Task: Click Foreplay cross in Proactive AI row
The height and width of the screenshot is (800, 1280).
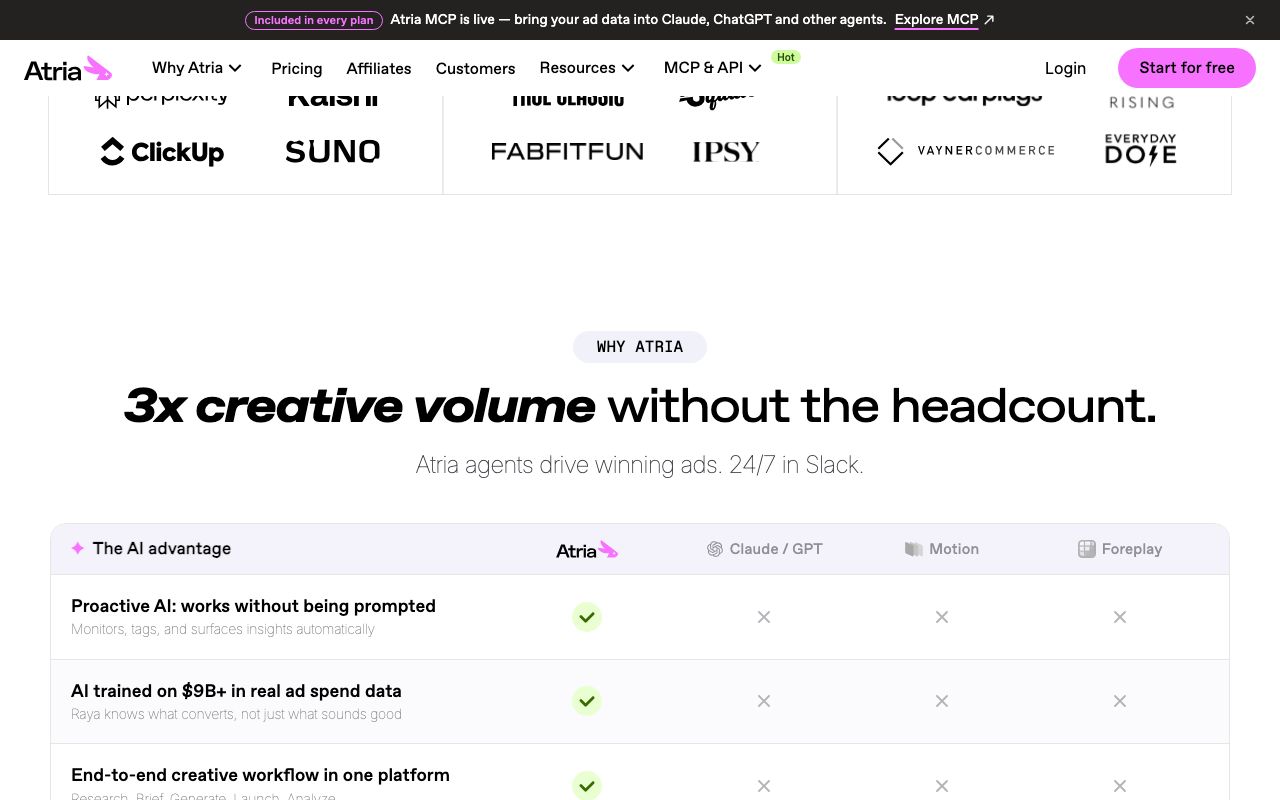Action: pyautogui.click(x=1120, y=617)
